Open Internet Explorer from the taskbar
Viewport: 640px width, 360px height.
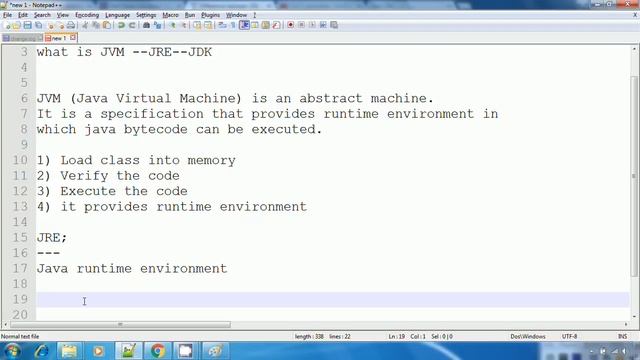[x=42, y=351]
